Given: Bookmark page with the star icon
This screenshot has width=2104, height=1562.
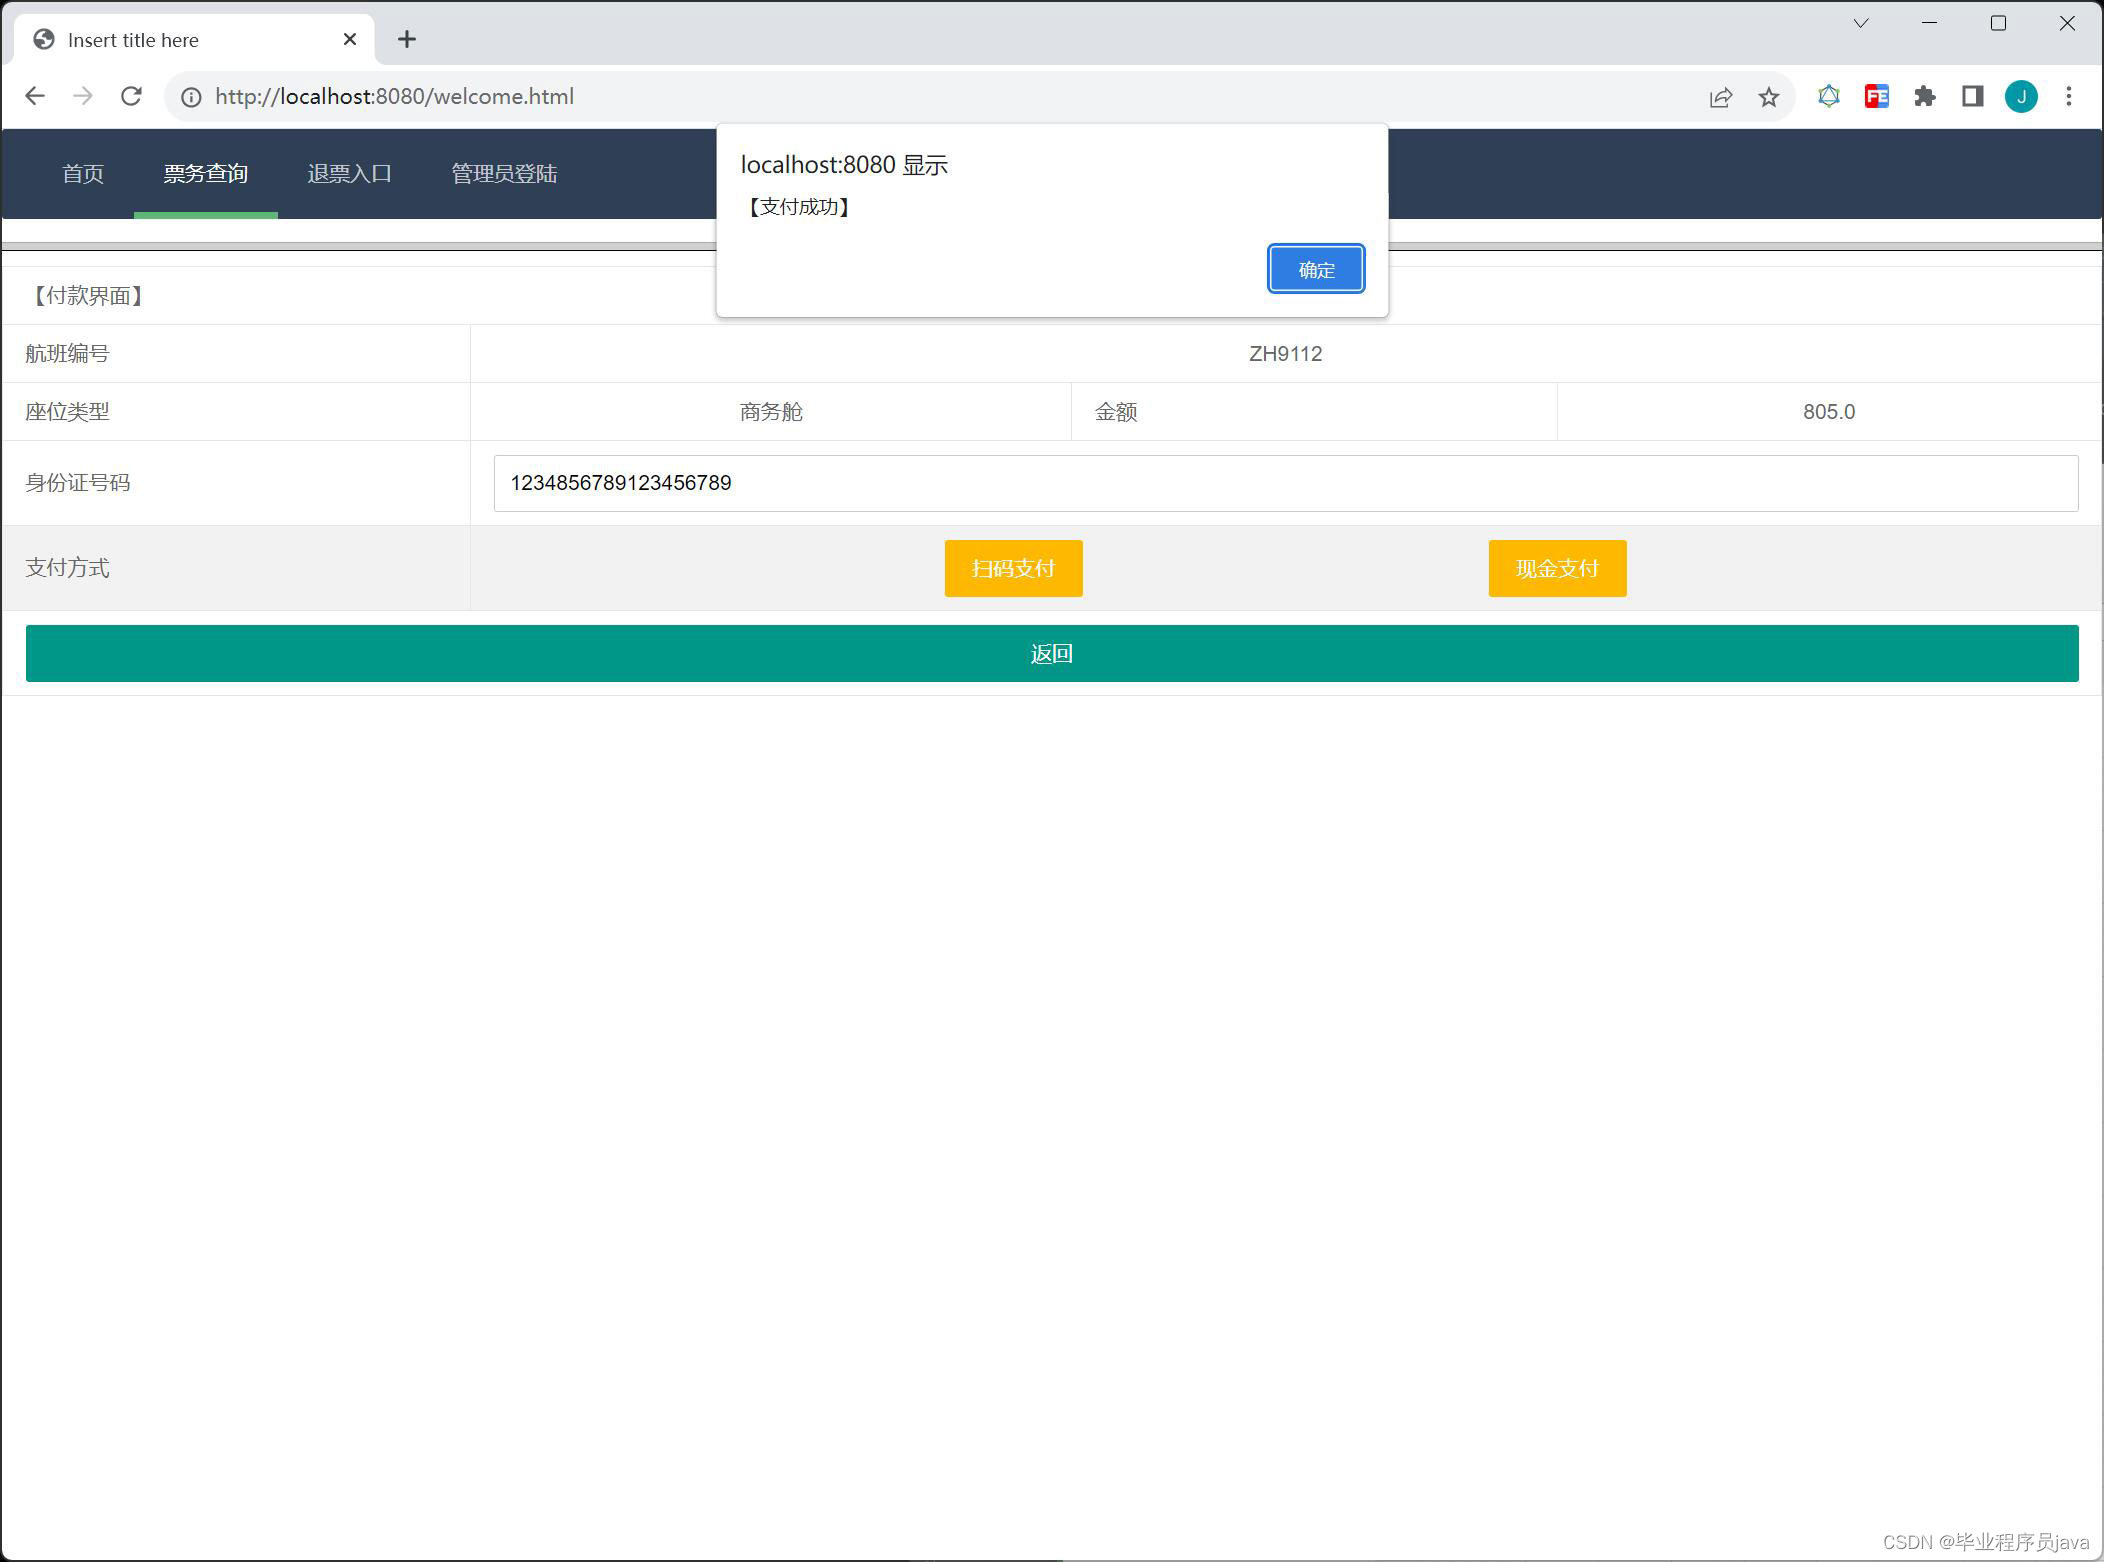Looking at the screenshot, I should click(x=1769, y=97).
